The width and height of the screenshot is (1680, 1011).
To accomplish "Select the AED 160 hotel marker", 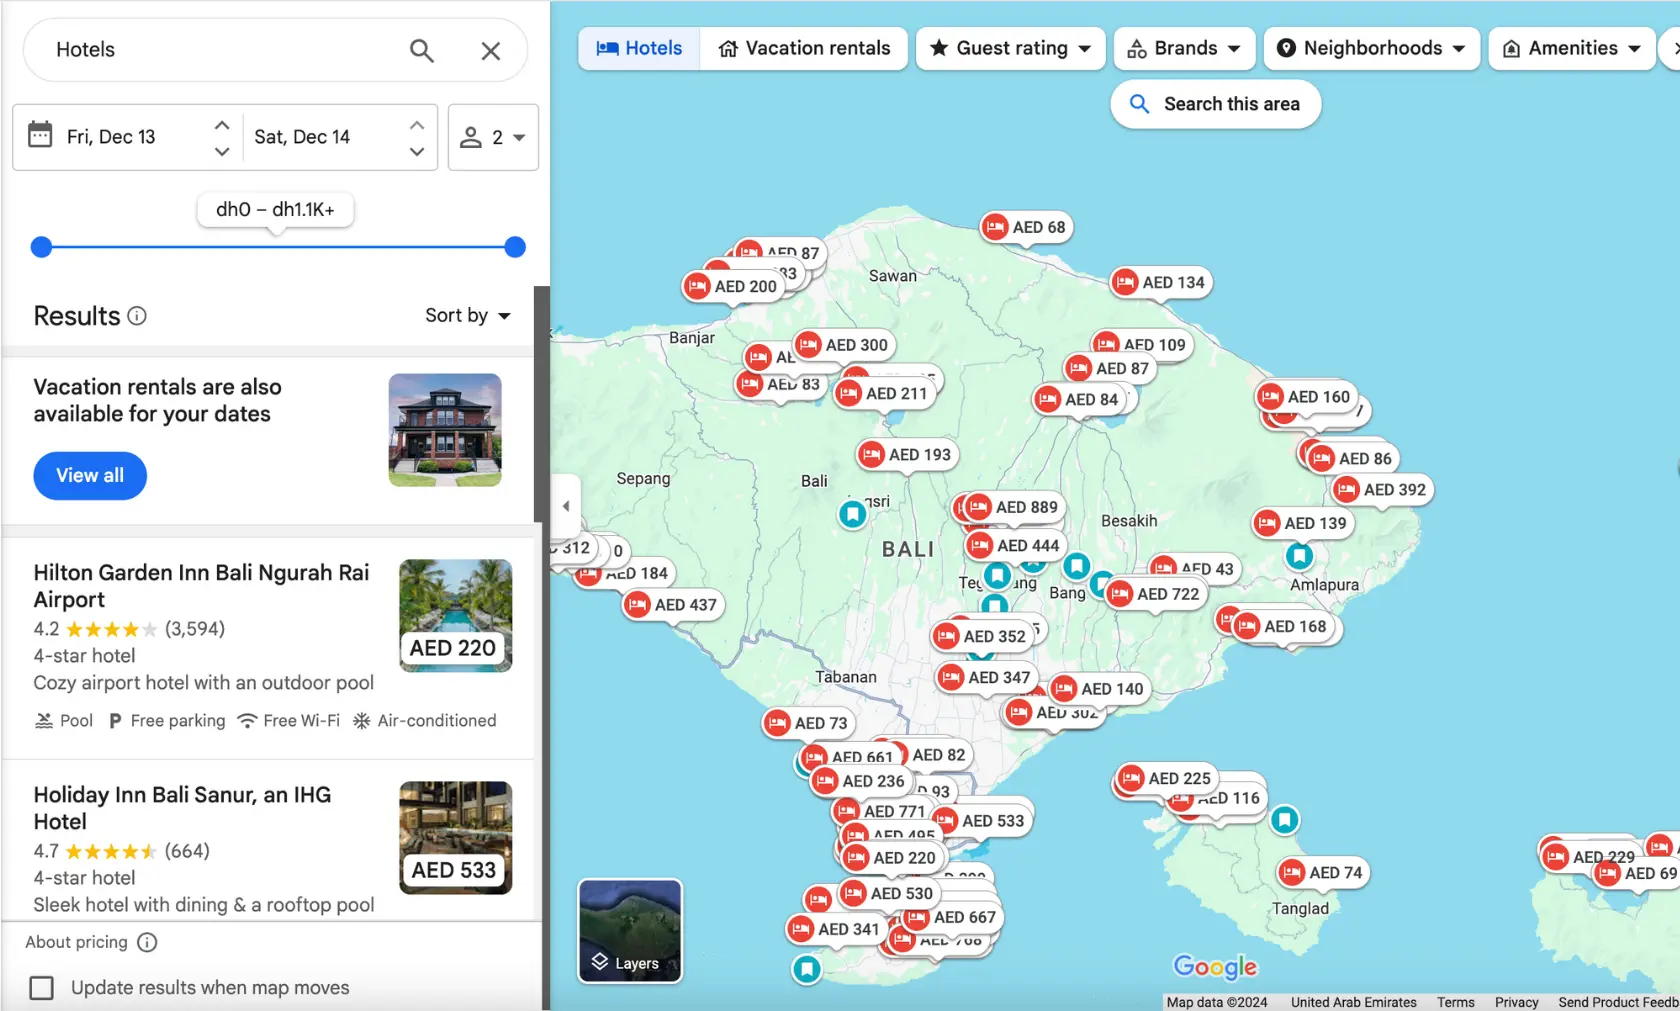I will [x=1305, y=396].
